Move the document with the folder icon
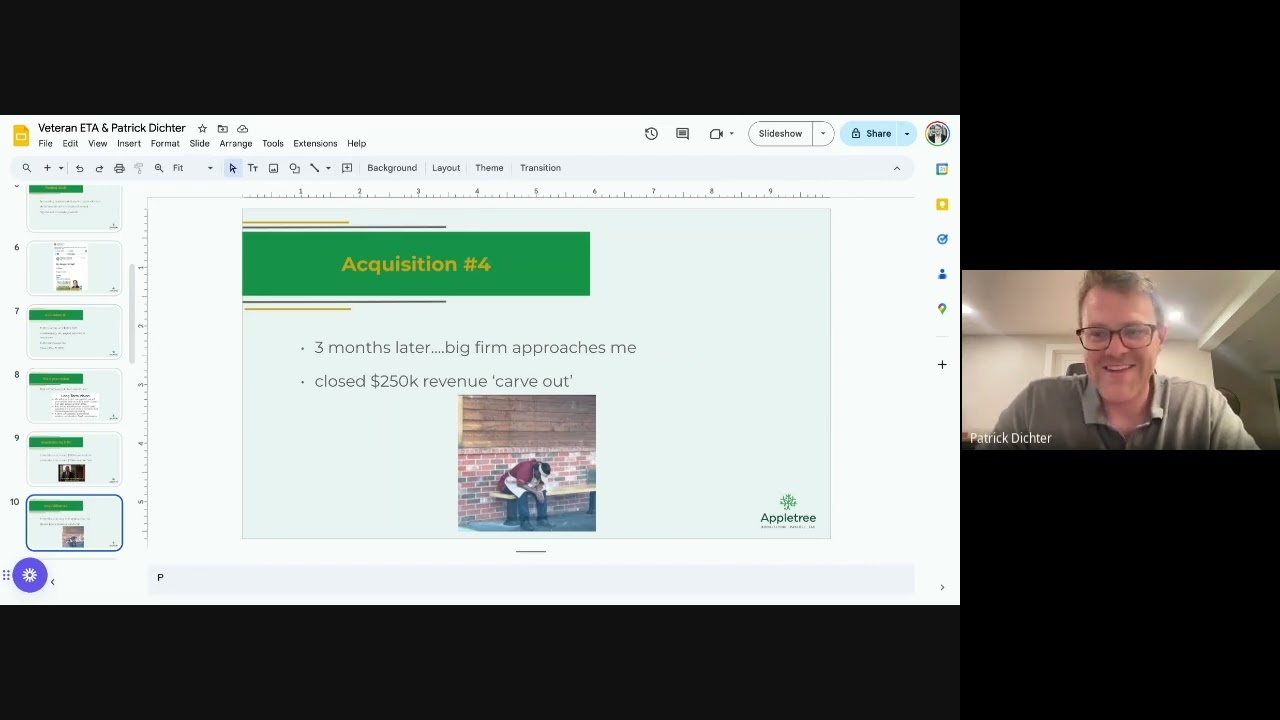 [222, 129]
